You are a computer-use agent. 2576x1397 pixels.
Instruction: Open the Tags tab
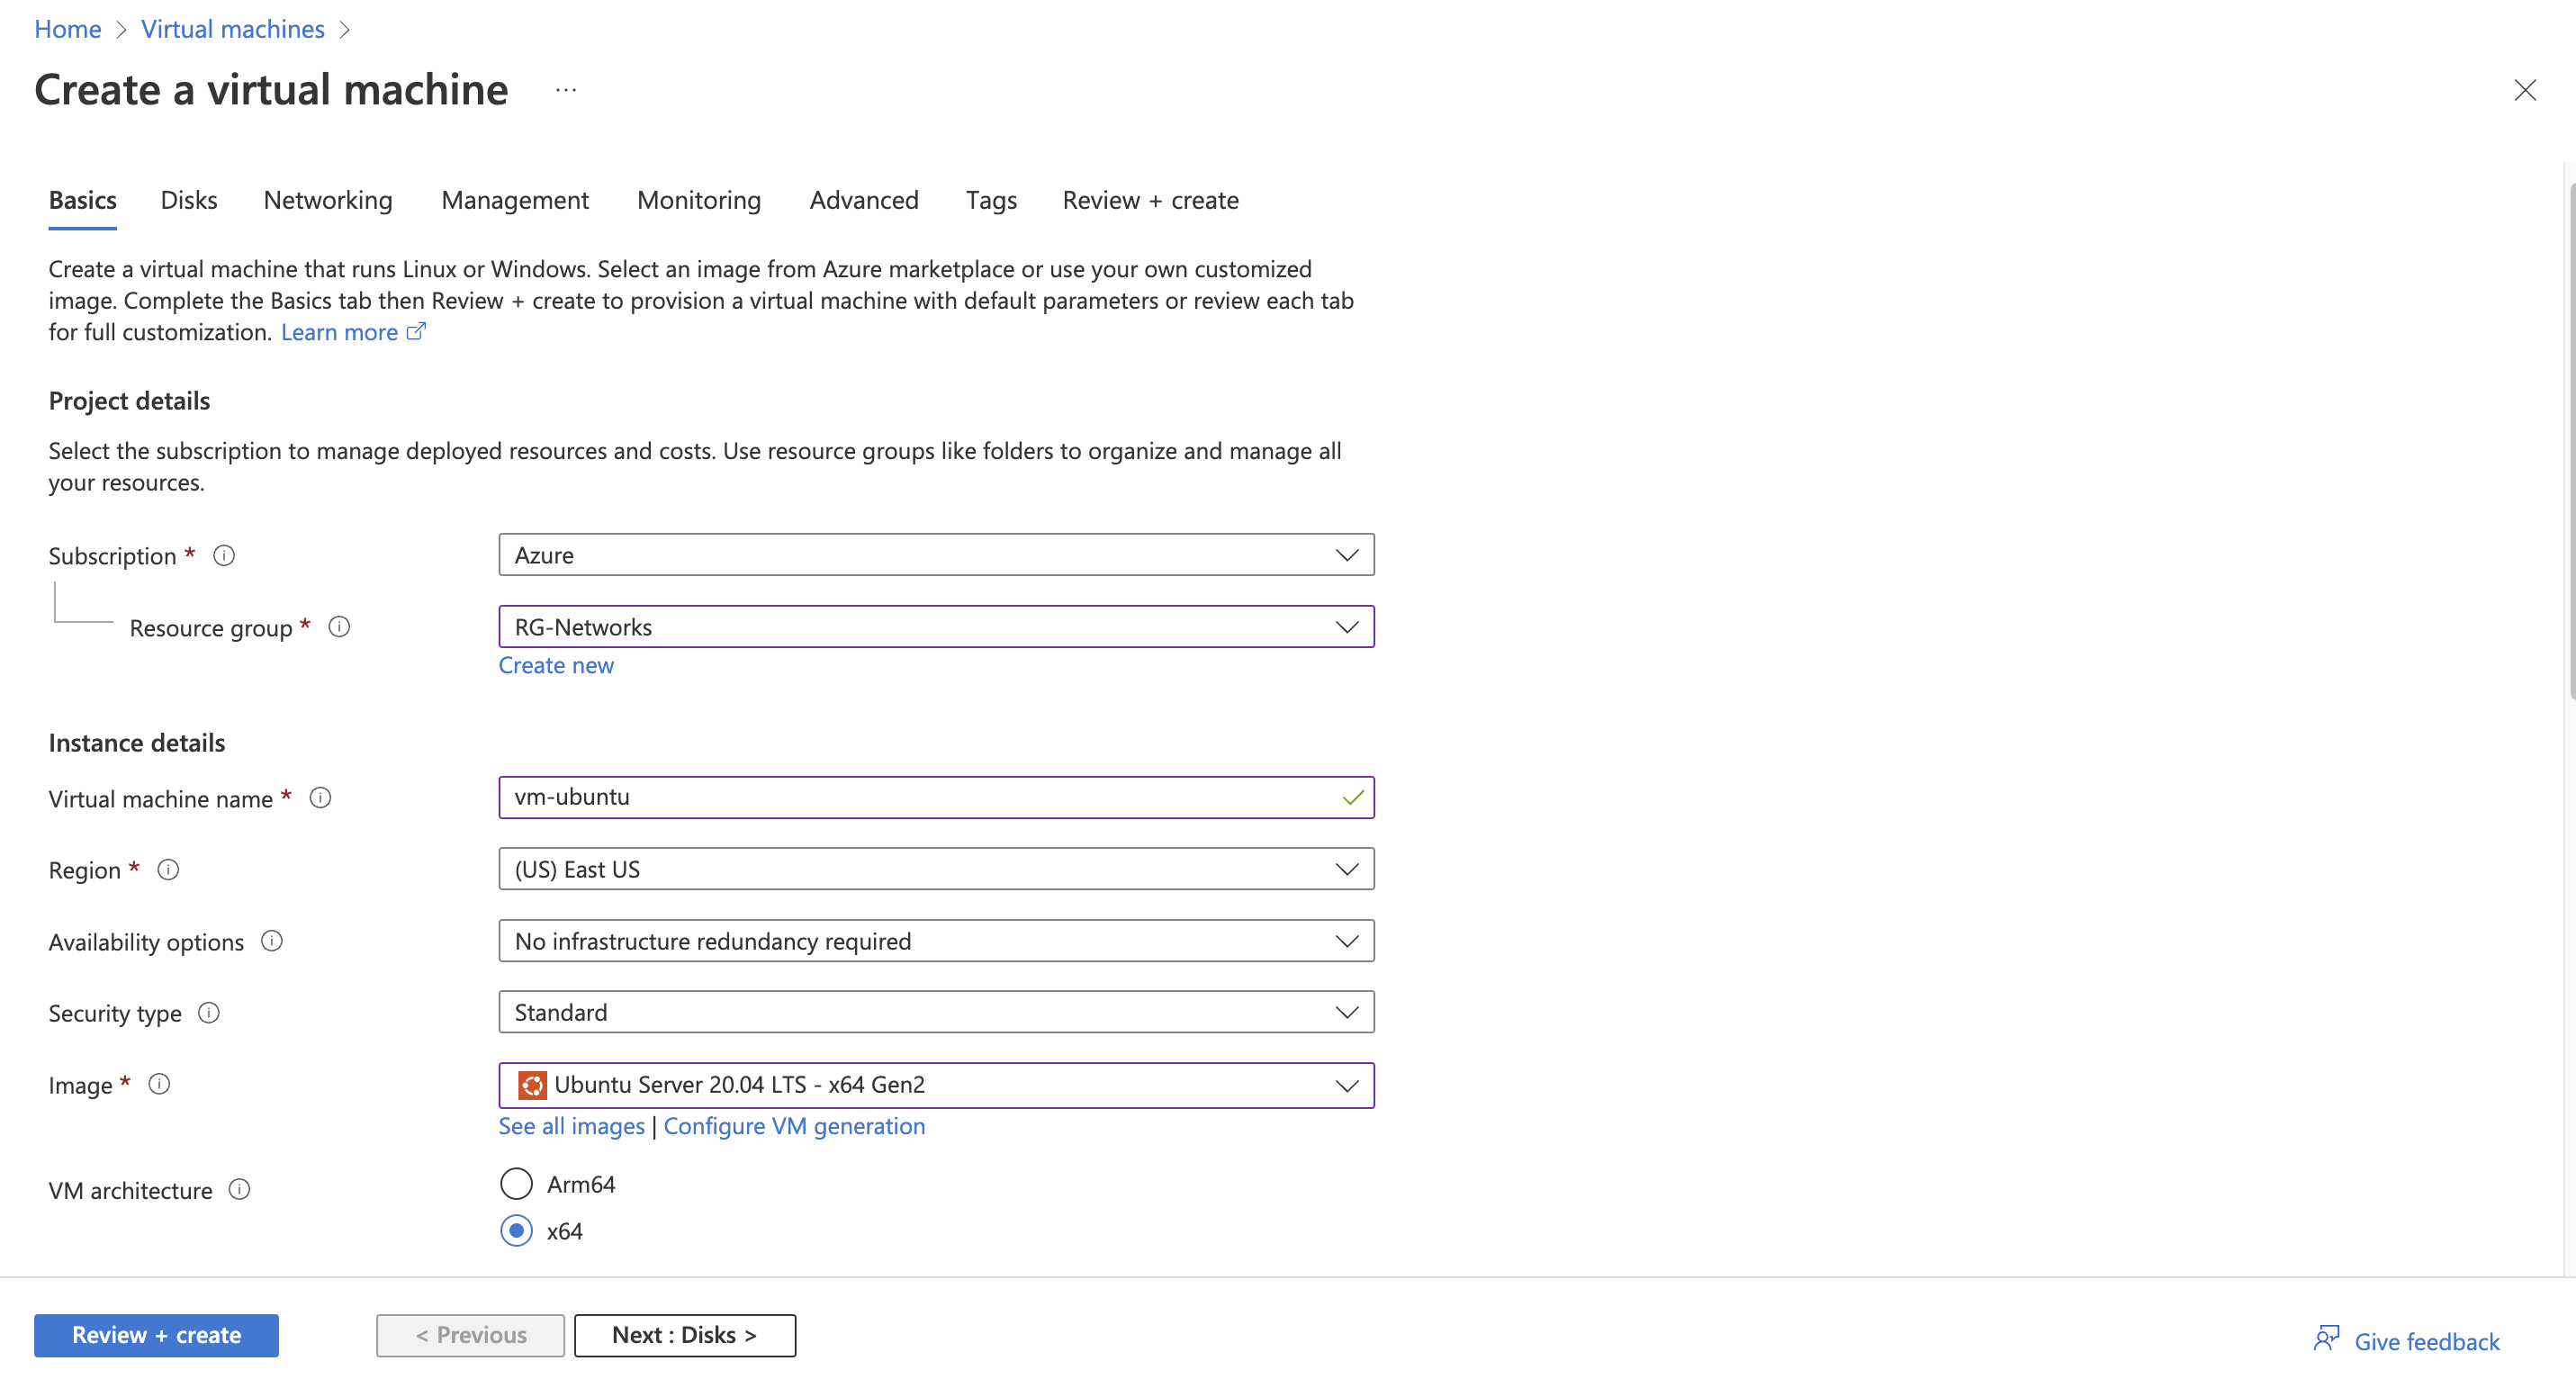pyautogui.click(x=991, y=200)
